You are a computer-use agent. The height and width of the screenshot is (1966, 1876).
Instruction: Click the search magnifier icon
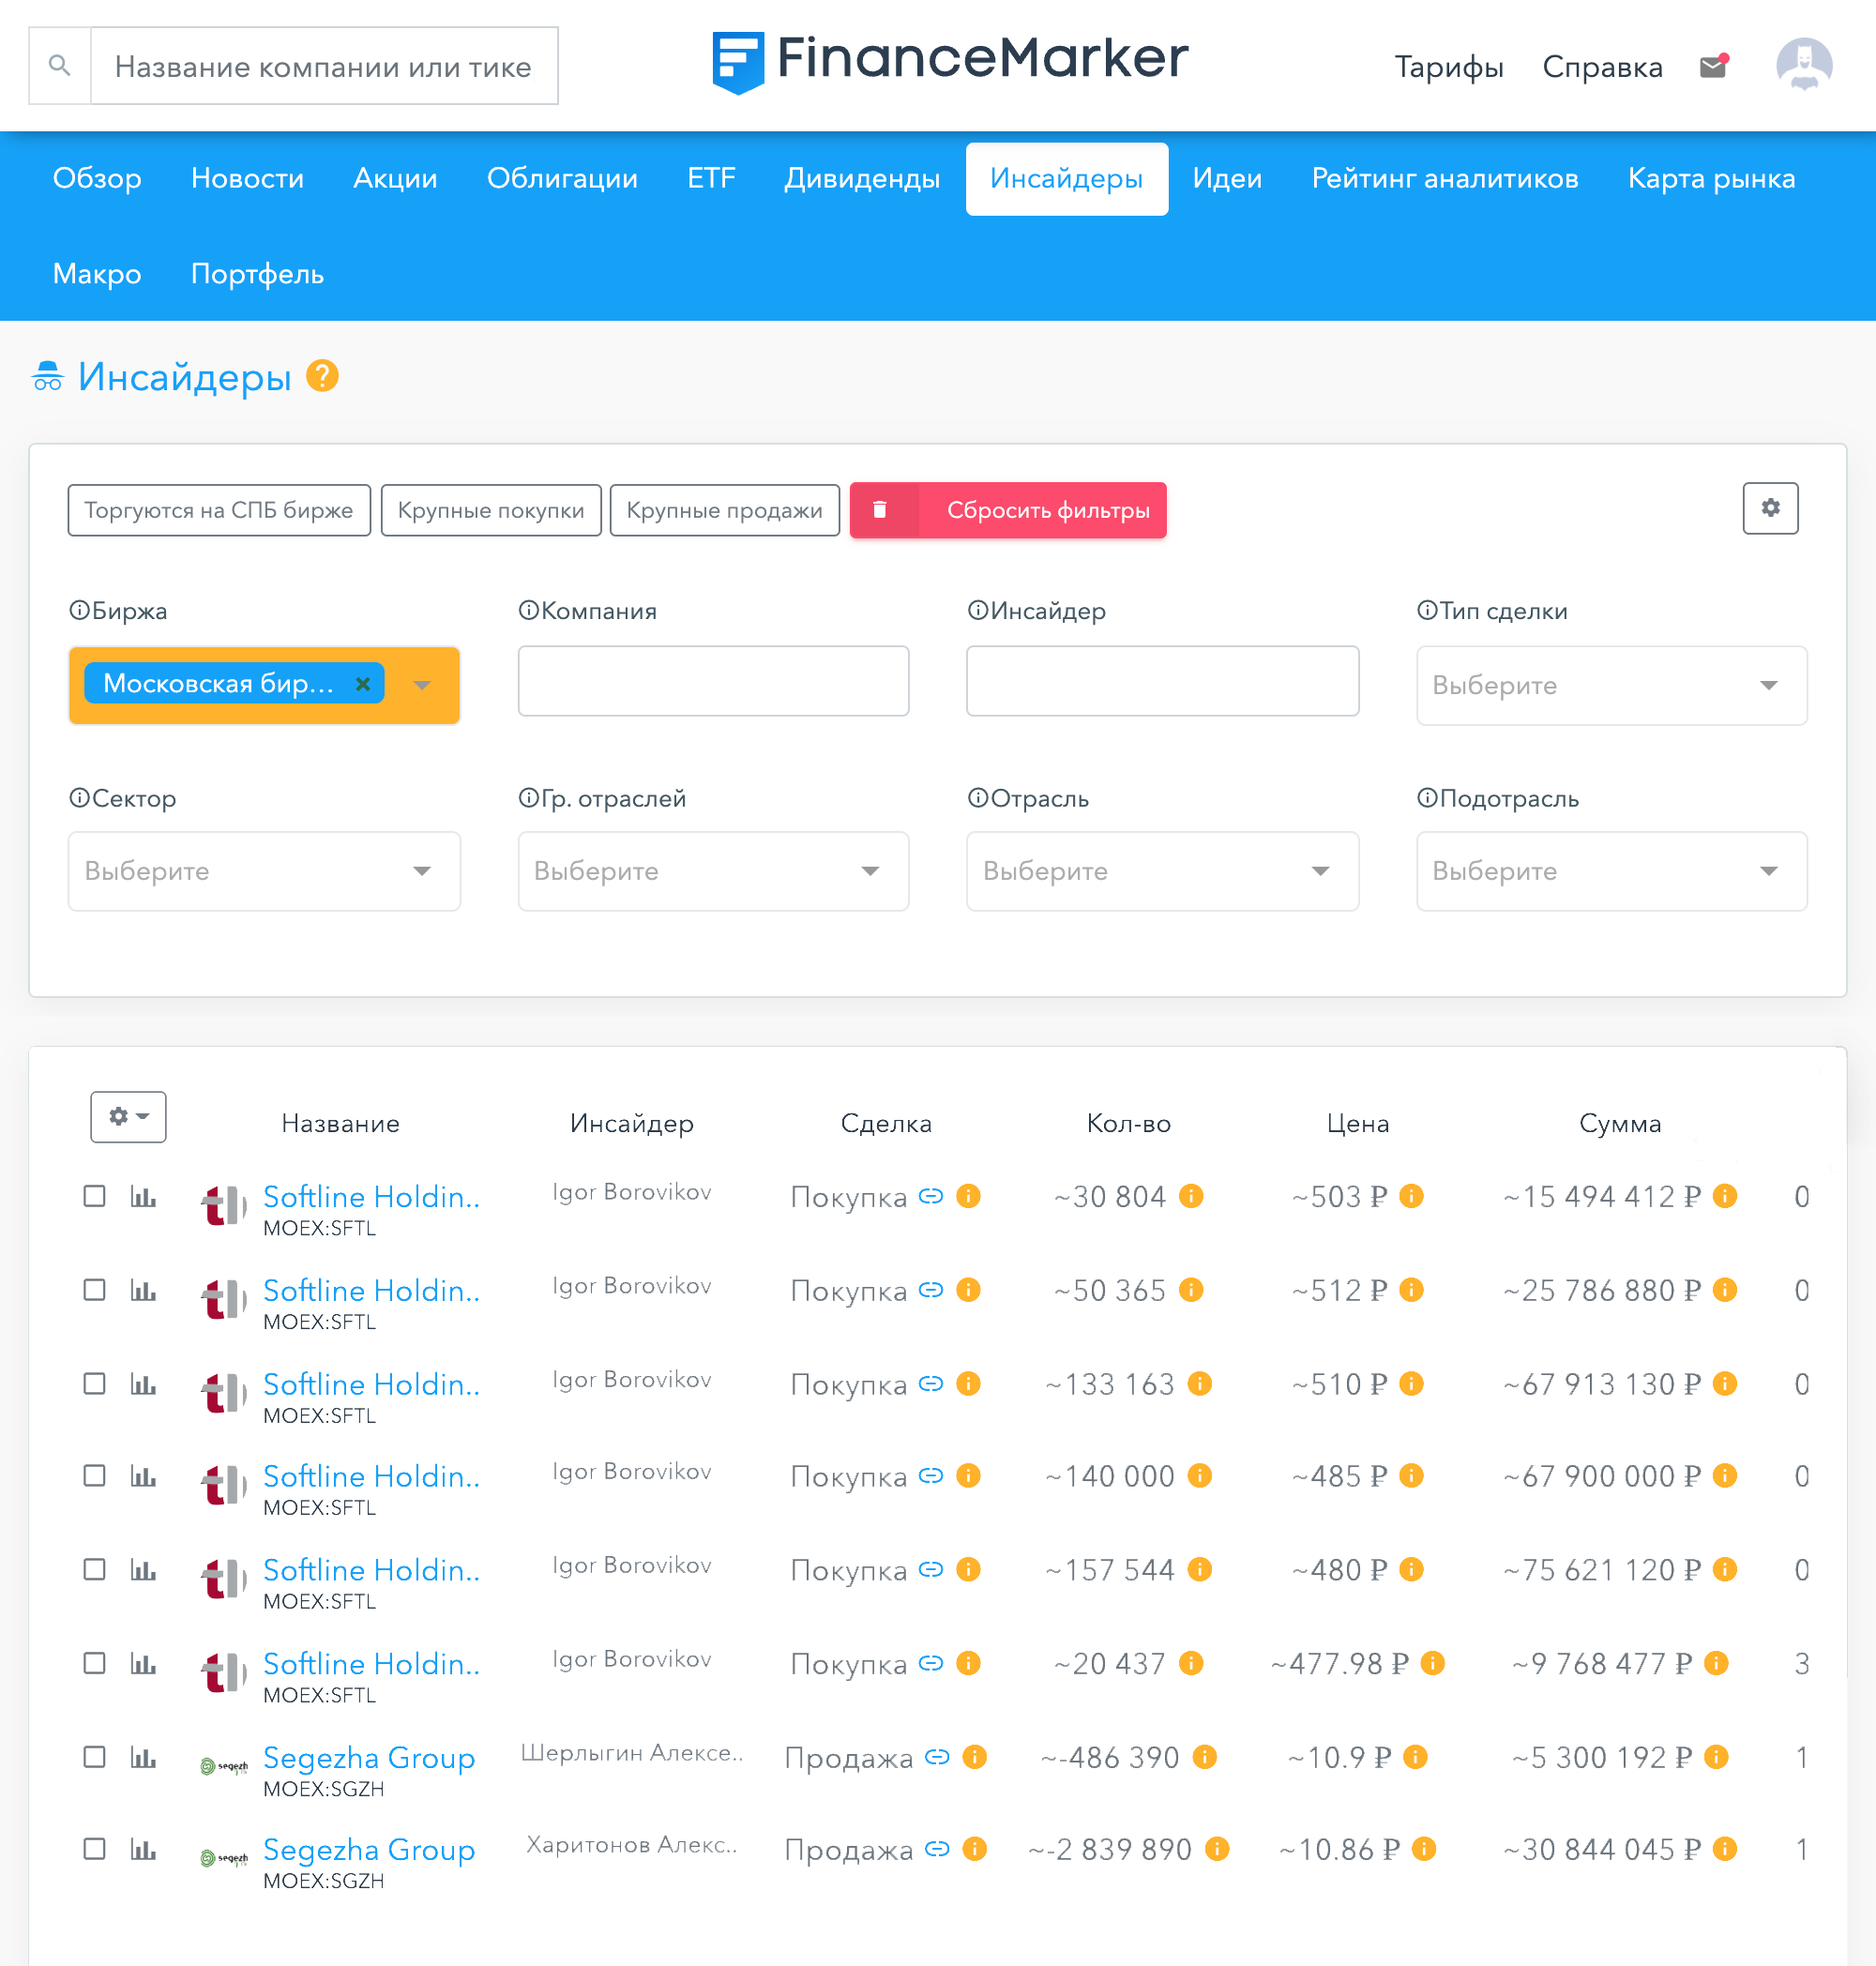click(x=60, y=66)
